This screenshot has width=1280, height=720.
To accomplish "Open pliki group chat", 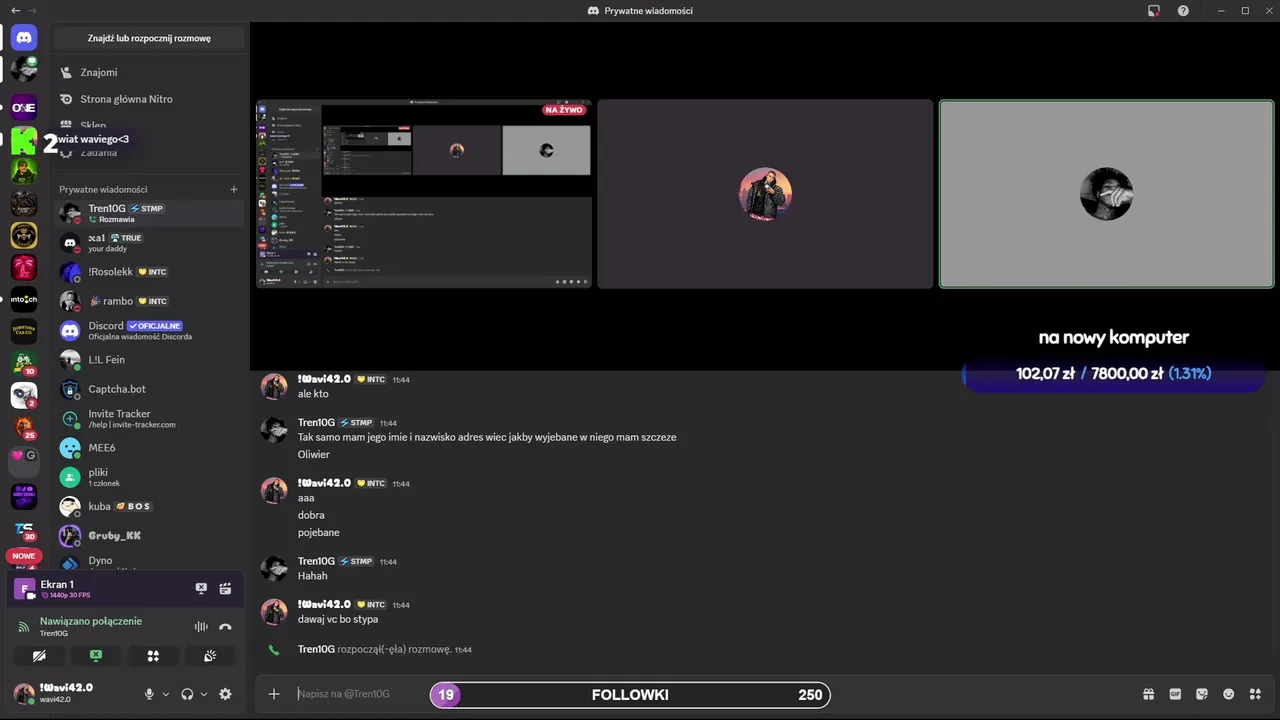I will 148,477.
